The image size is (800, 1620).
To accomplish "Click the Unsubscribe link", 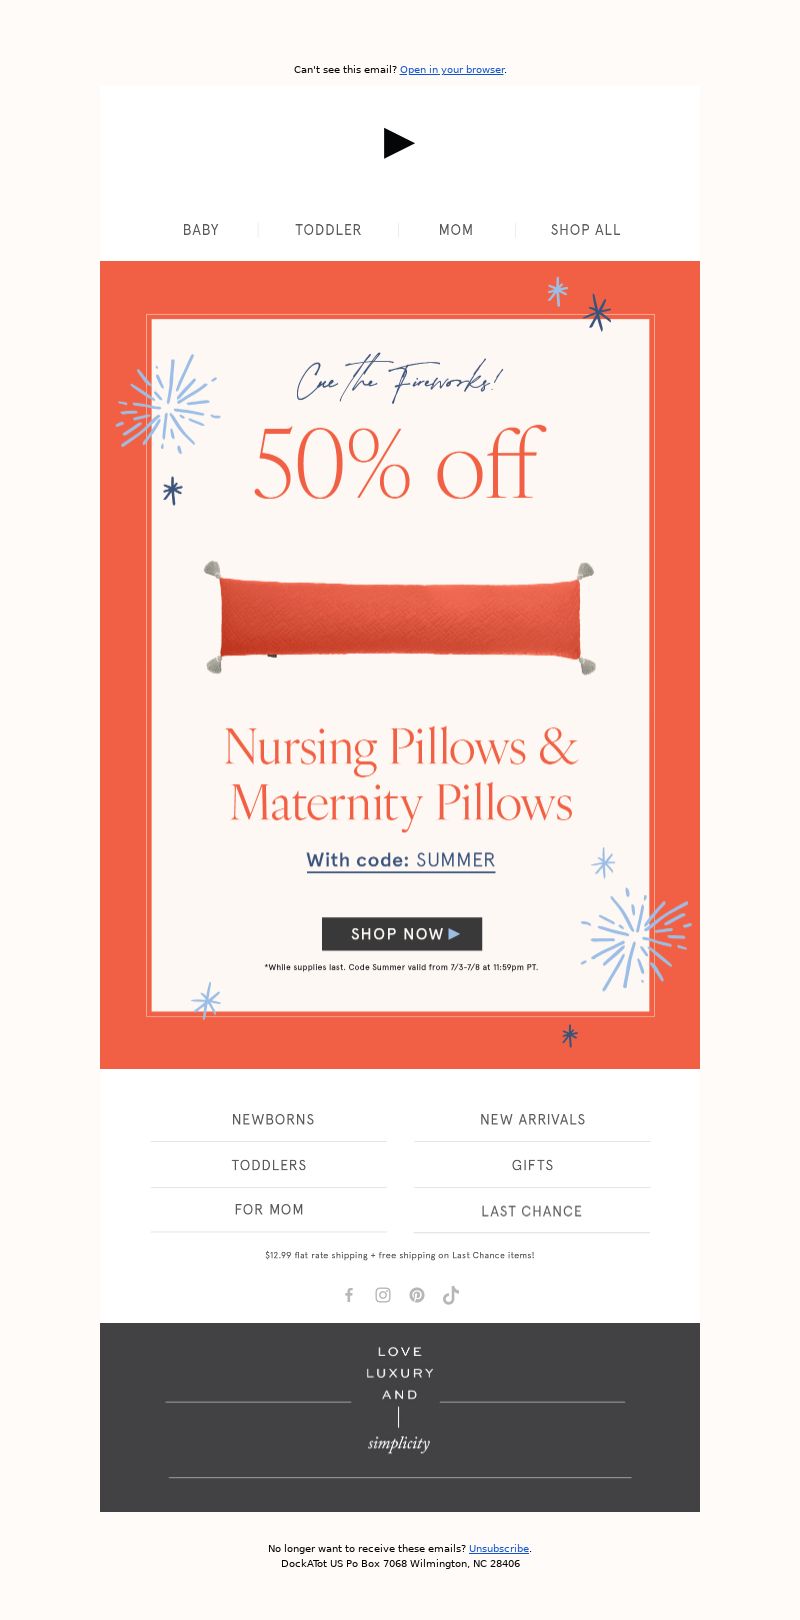I will pyautogui.click(x=499, y=1548).
